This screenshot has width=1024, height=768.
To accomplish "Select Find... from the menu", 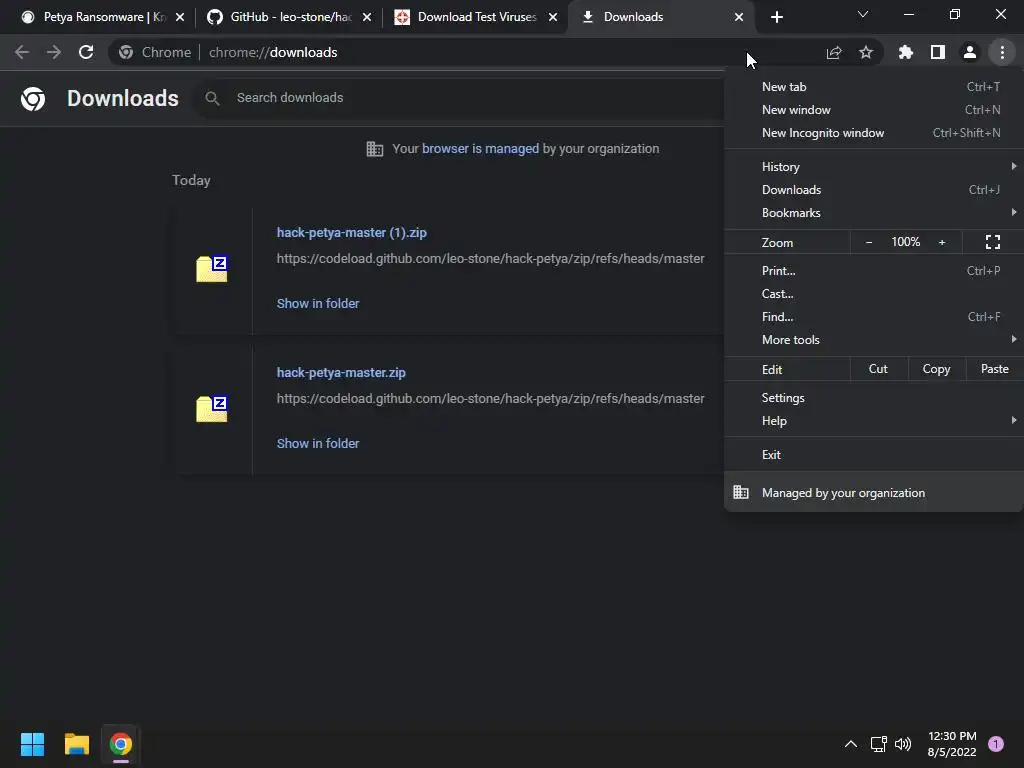I will pos(874,317).
